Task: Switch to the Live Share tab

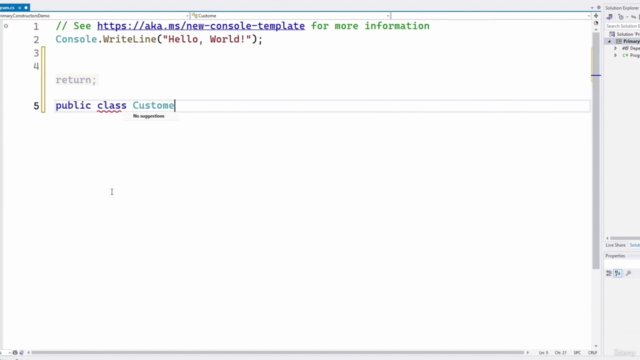Action: (x=616, y=245)
